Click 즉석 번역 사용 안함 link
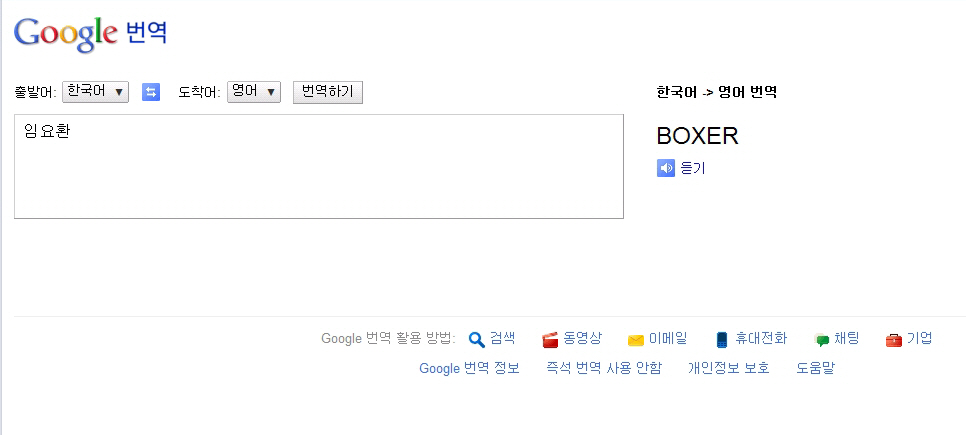 [604, 368]
